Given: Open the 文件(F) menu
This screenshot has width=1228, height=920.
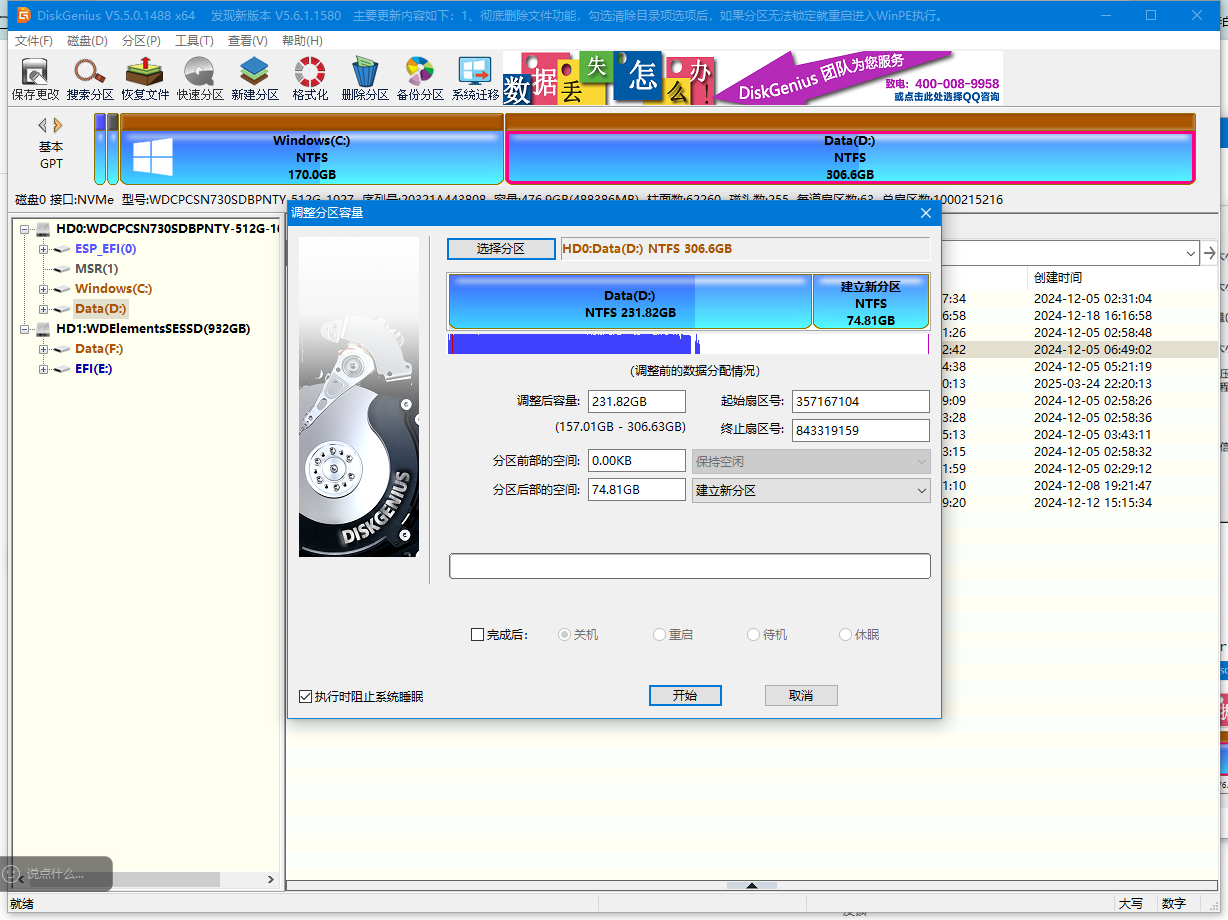Looking at the screenshot, I should click(x=34, y=41).
